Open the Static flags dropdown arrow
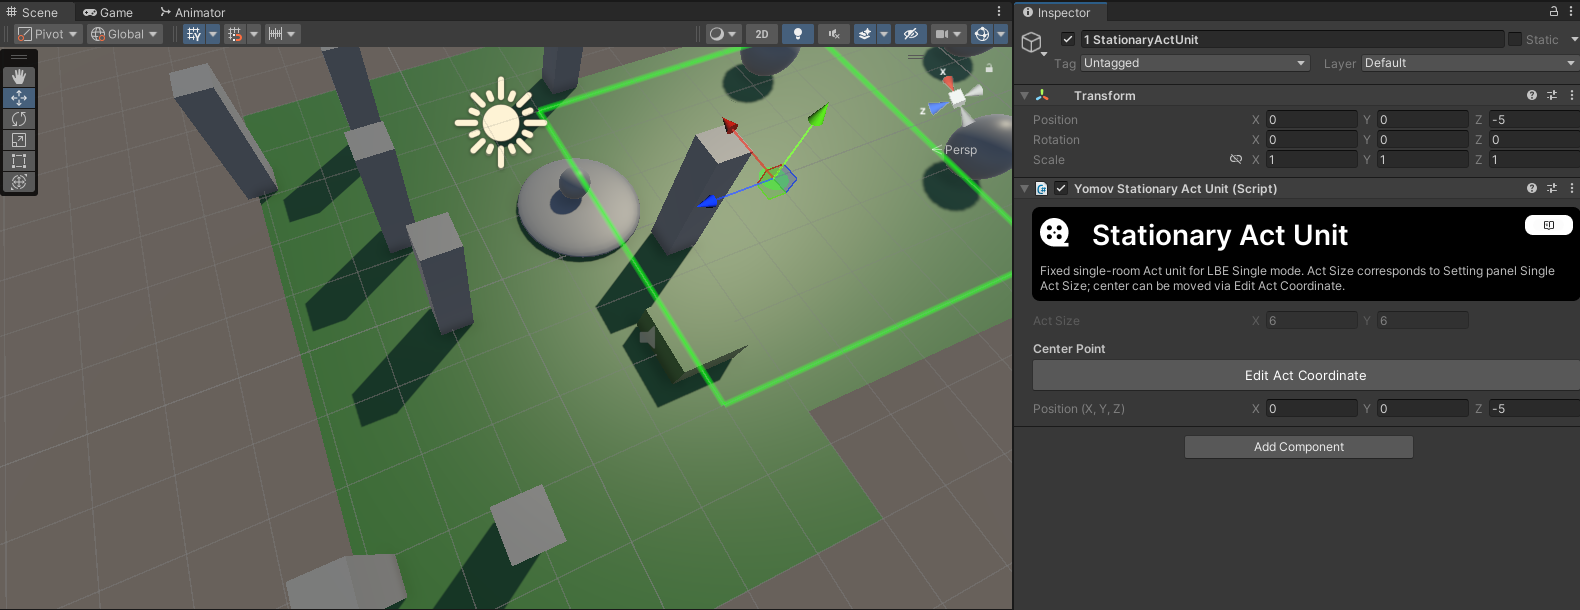Image resolution: width=1580 pixels, height=610 pixels. tap(1574, 39)
